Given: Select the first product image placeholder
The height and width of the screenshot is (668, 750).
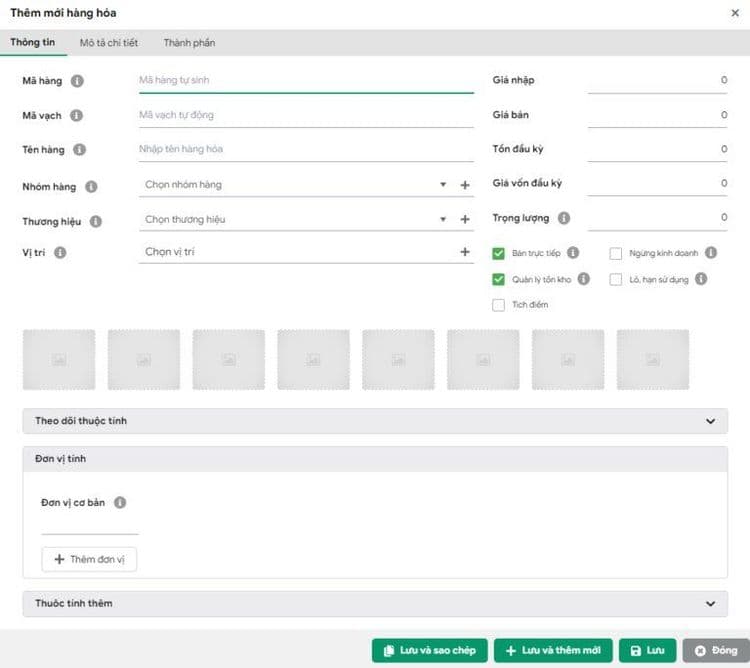Looking at the screenshot, I should 59,360.
